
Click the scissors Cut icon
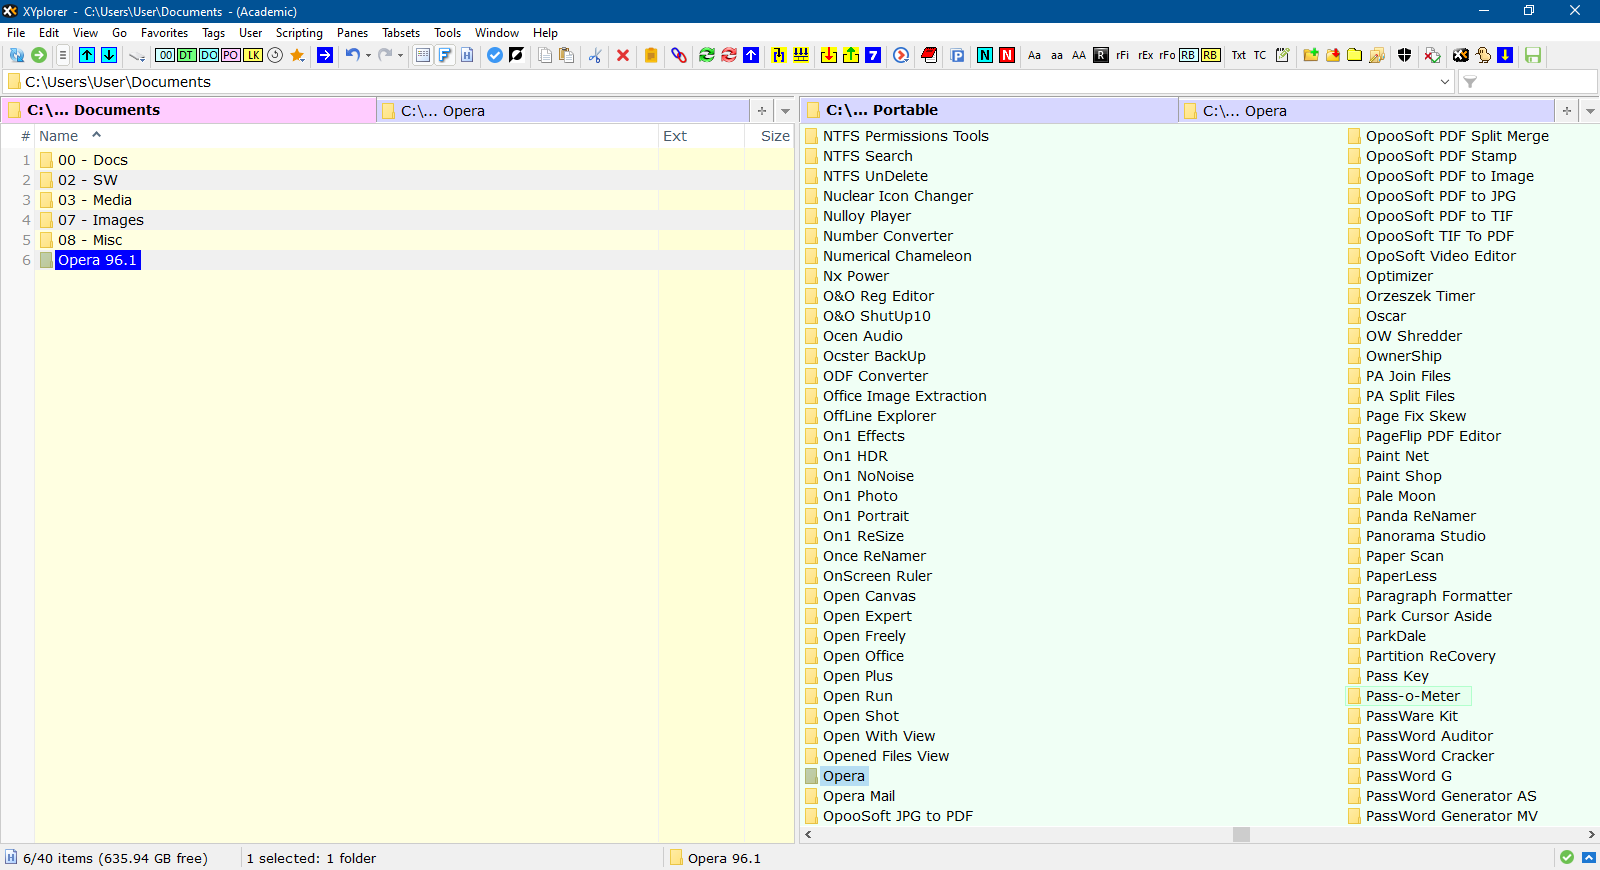(x=595, y=55)
